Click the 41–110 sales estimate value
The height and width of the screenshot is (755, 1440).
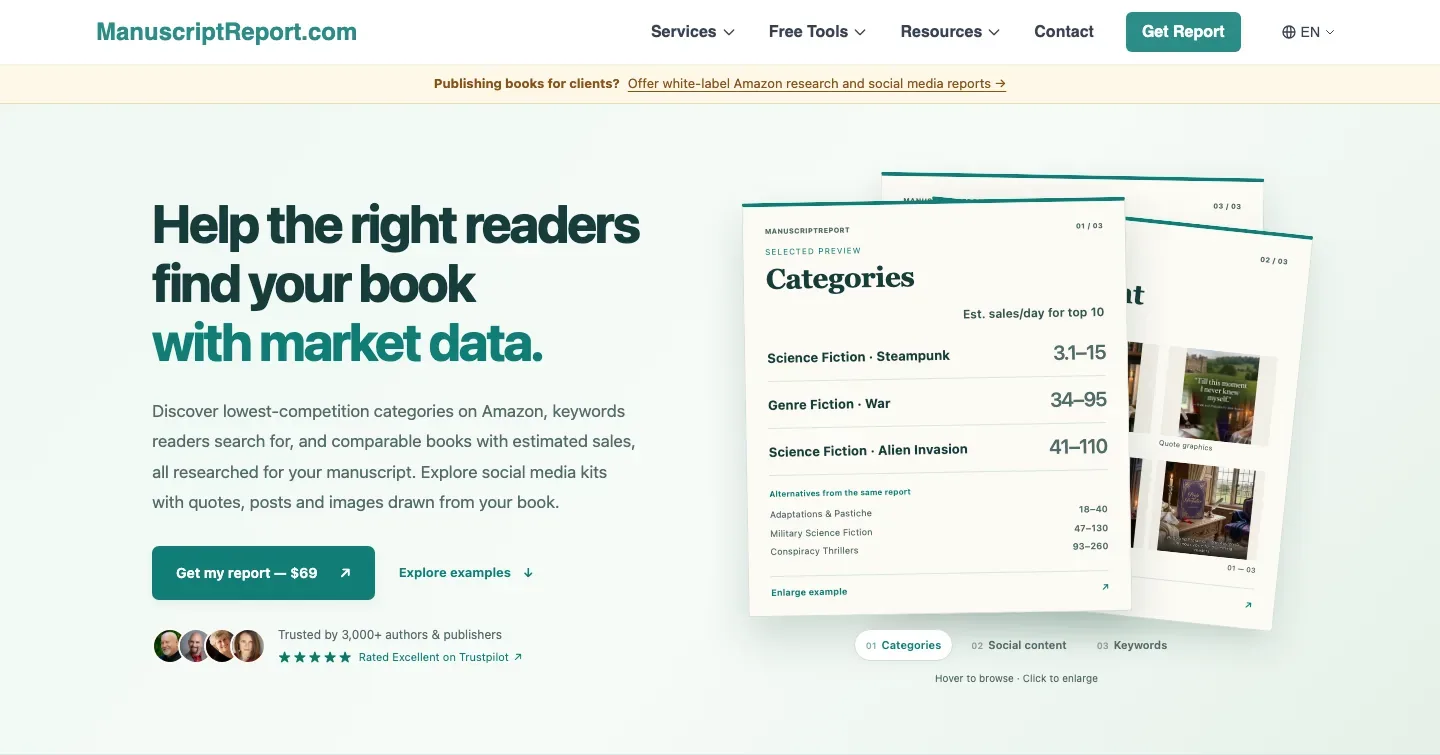pyautogui.click(x=1078, y=447)
